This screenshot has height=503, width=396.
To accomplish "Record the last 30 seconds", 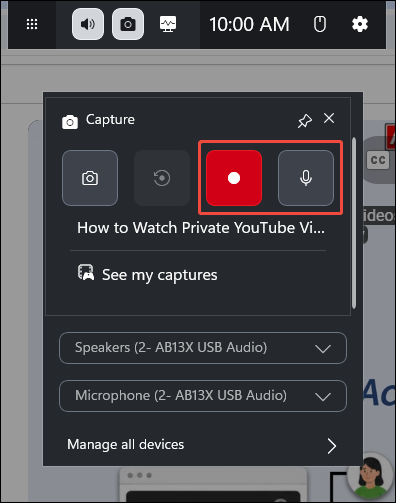I will (x=162, y=178).
